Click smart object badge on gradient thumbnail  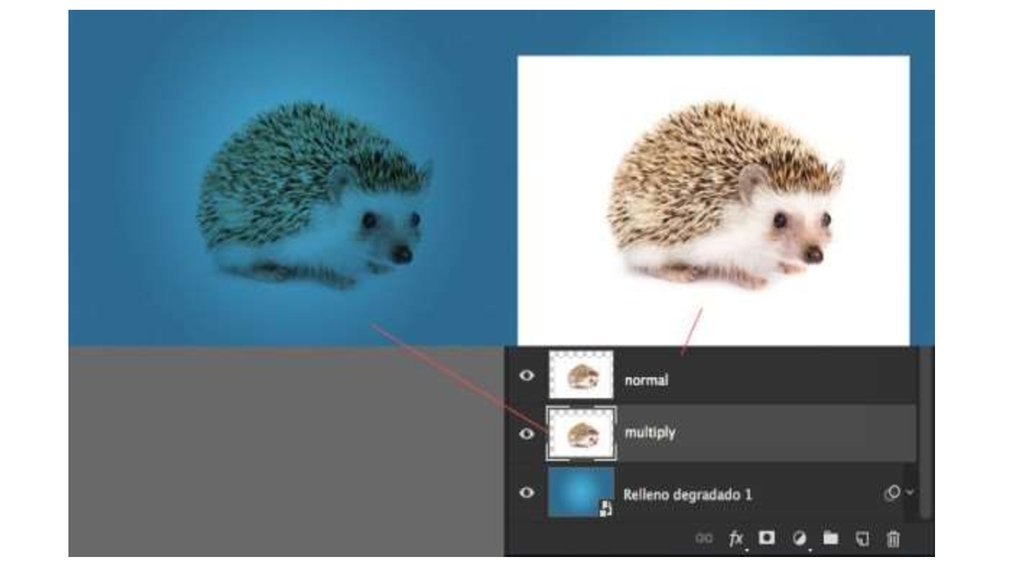(606, 509)
